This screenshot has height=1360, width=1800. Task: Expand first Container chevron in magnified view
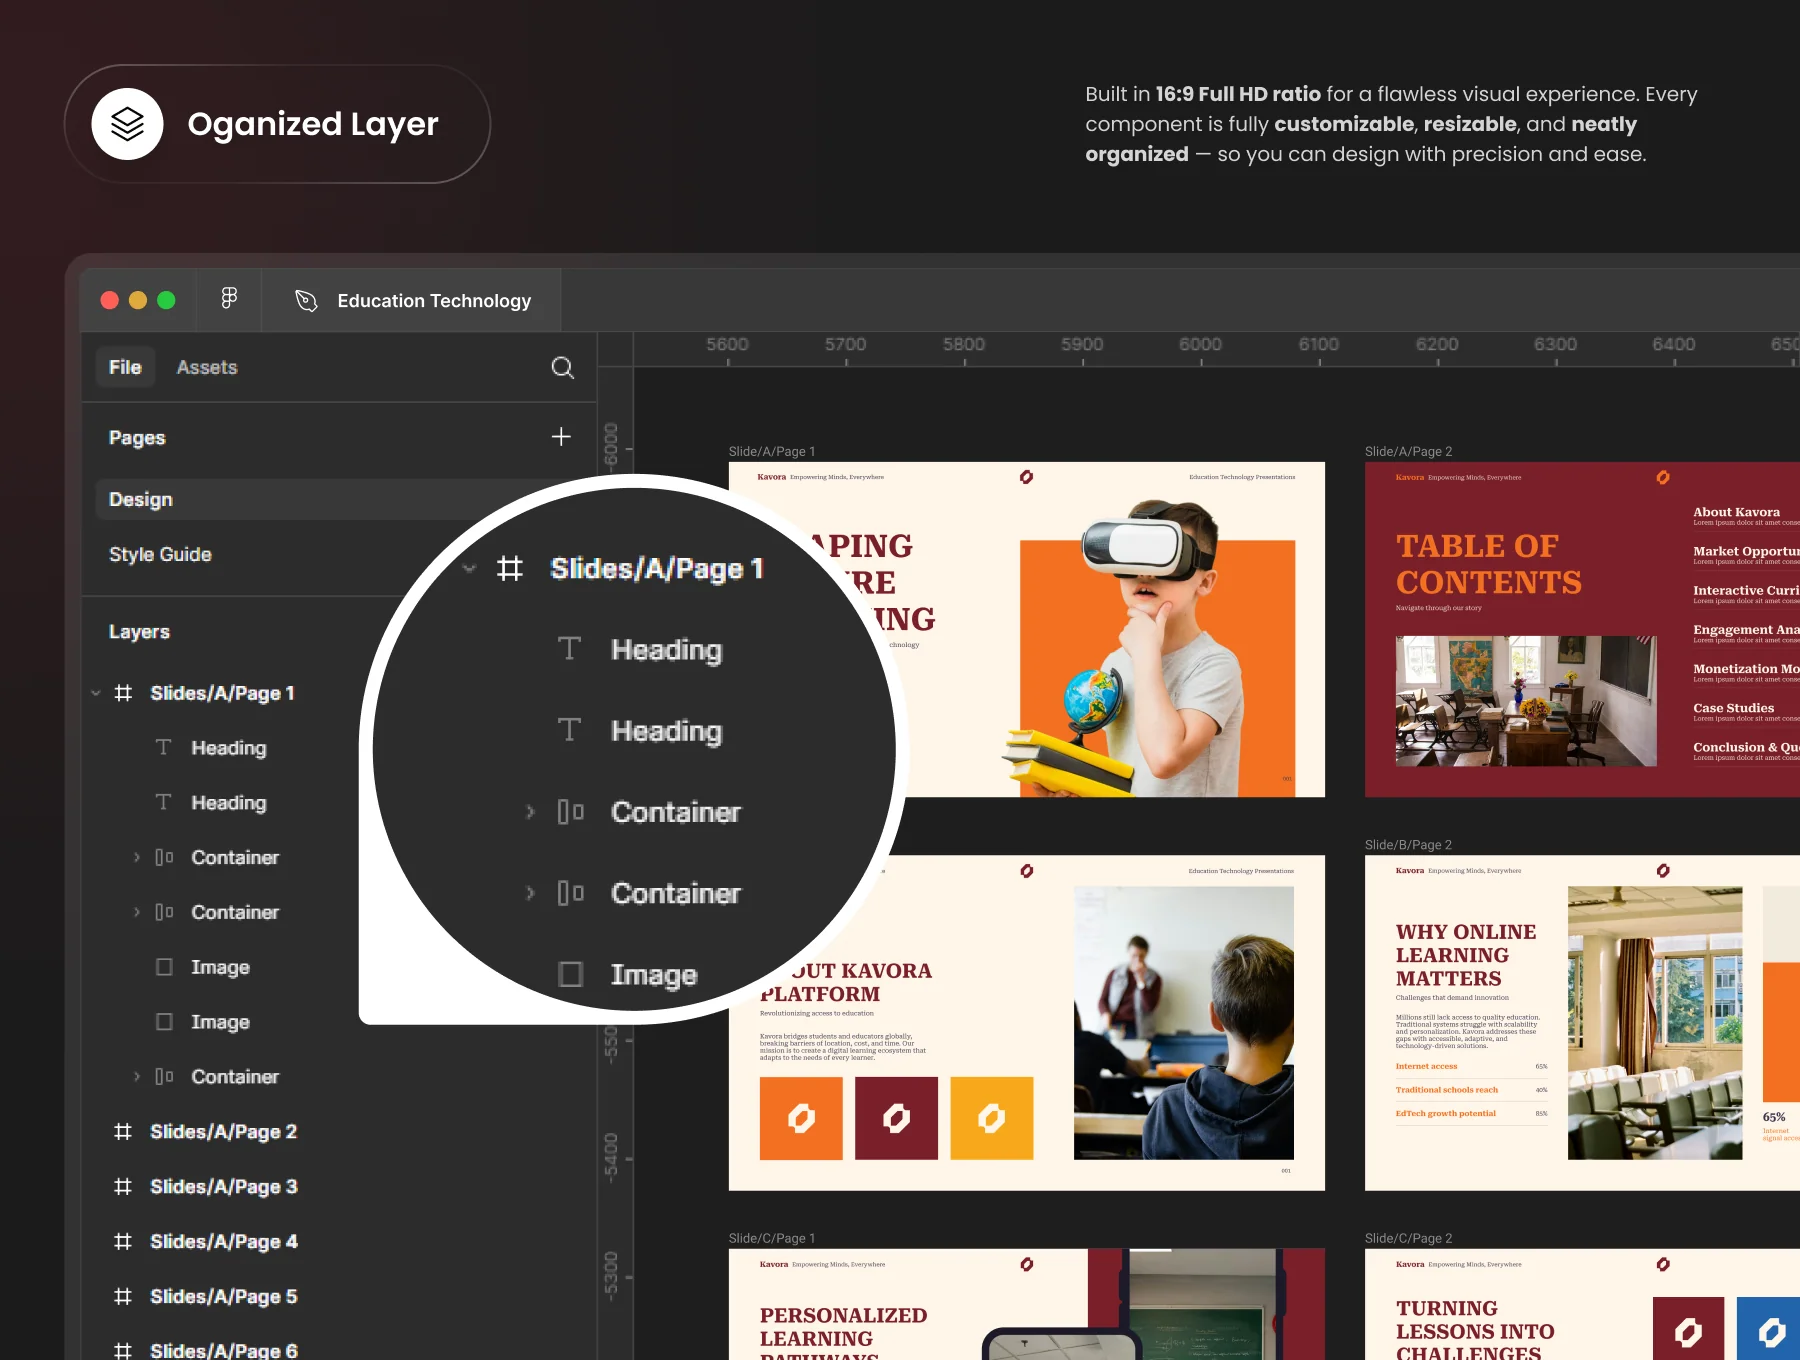[530, 811]
